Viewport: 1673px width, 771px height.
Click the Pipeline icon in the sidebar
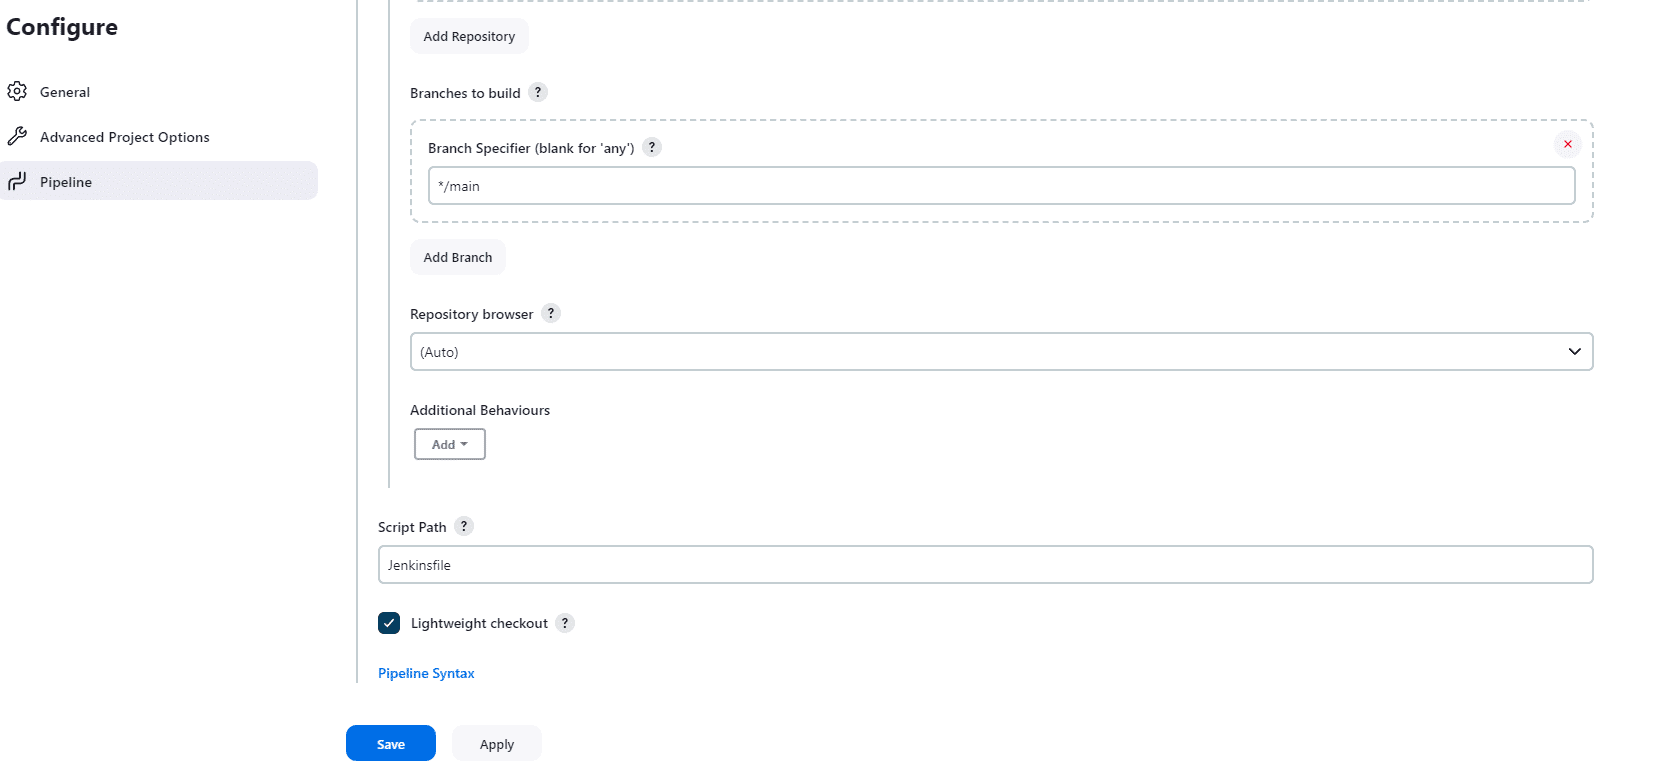point(17,181)
